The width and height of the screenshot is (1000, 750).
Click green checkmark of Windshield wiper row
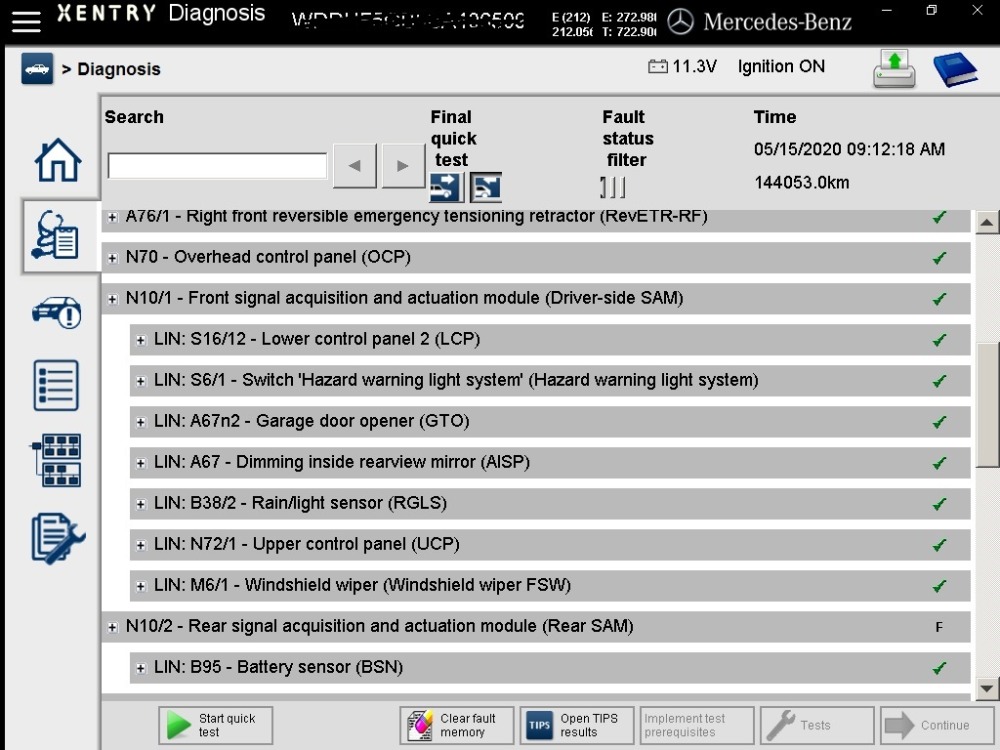click(x=939, y=585)
